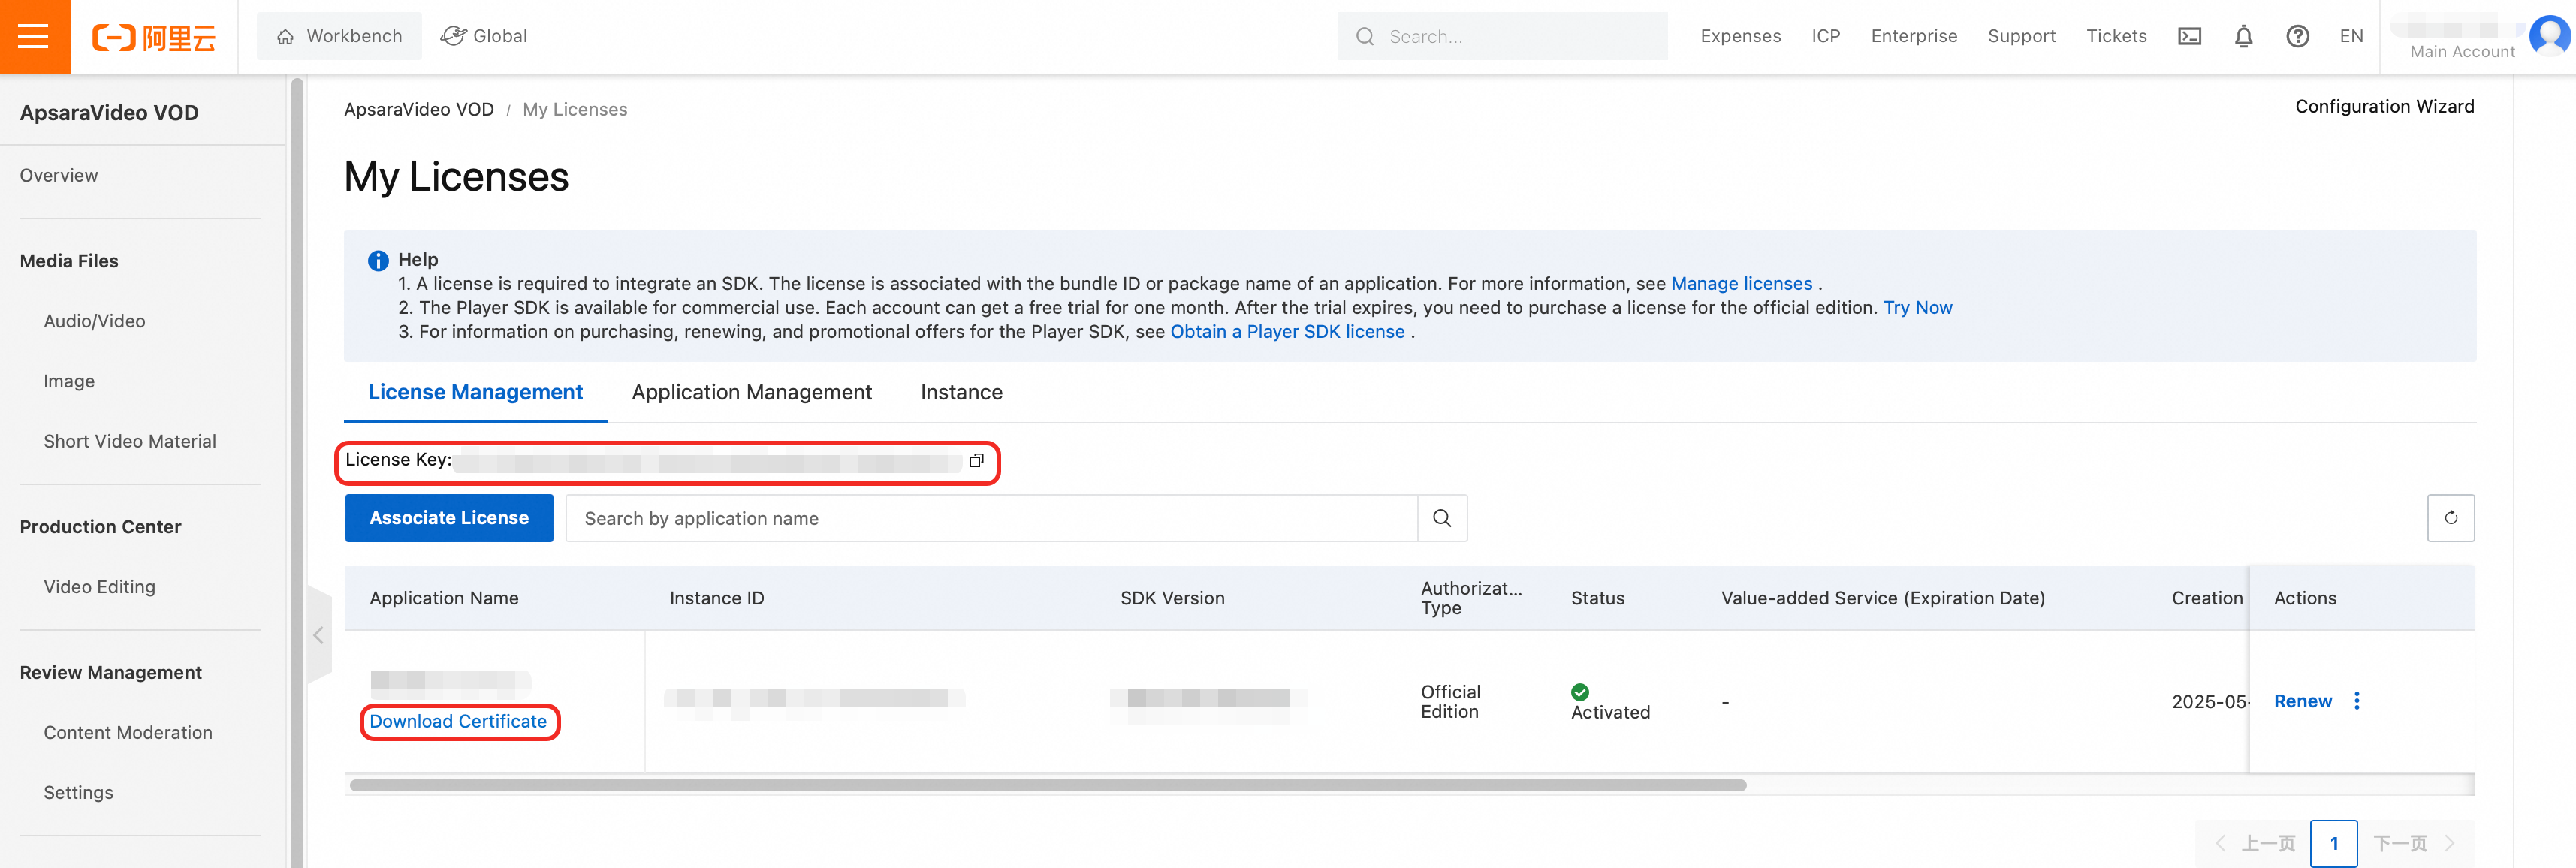Collapse the sidebar with arrow handle

pyautogui.click(x=318, y=635)
